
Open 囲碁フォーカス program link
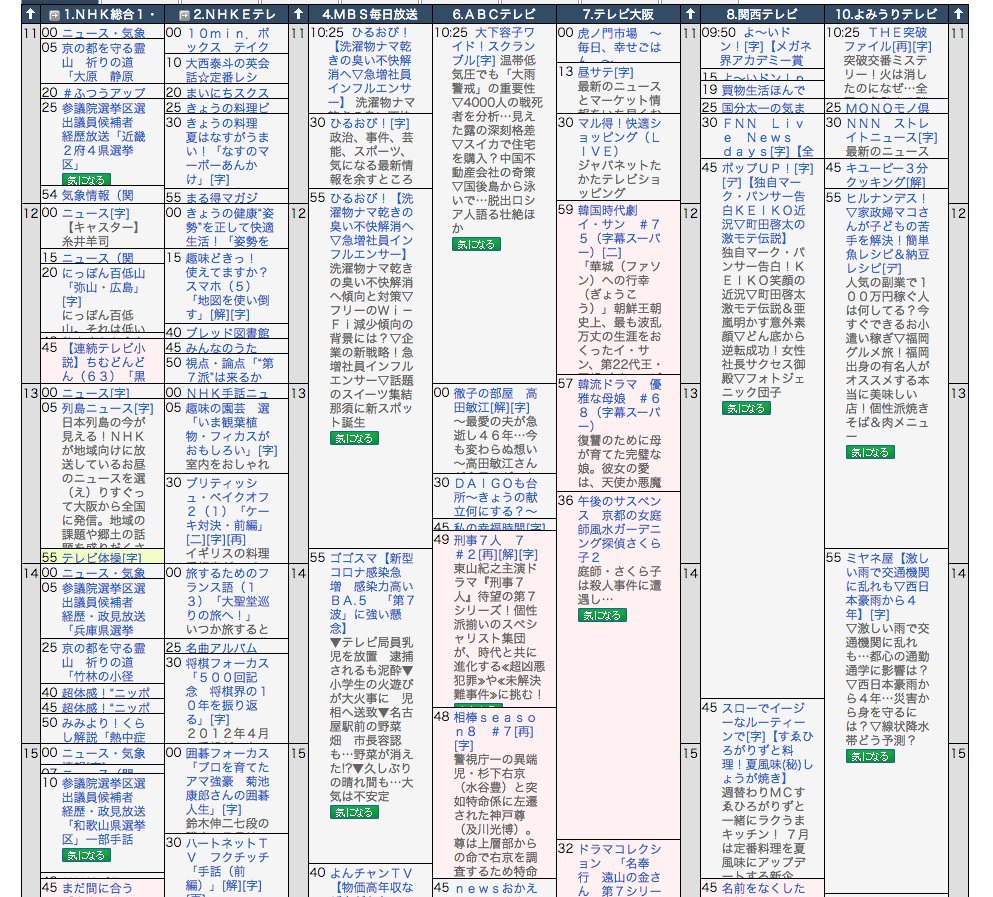pos(227,780)
